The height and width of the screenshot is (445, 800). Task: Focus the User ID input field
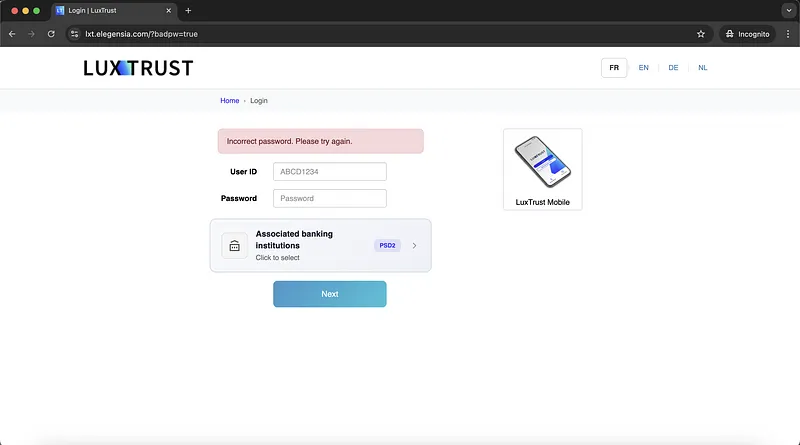point(330,171)
